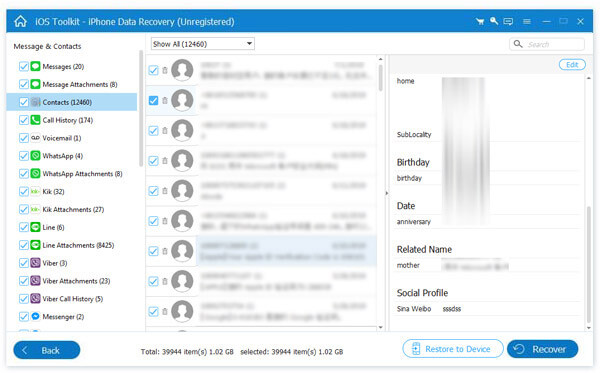Open the feedback chat icon
600x373 pixels.
(x=508, y=21)
